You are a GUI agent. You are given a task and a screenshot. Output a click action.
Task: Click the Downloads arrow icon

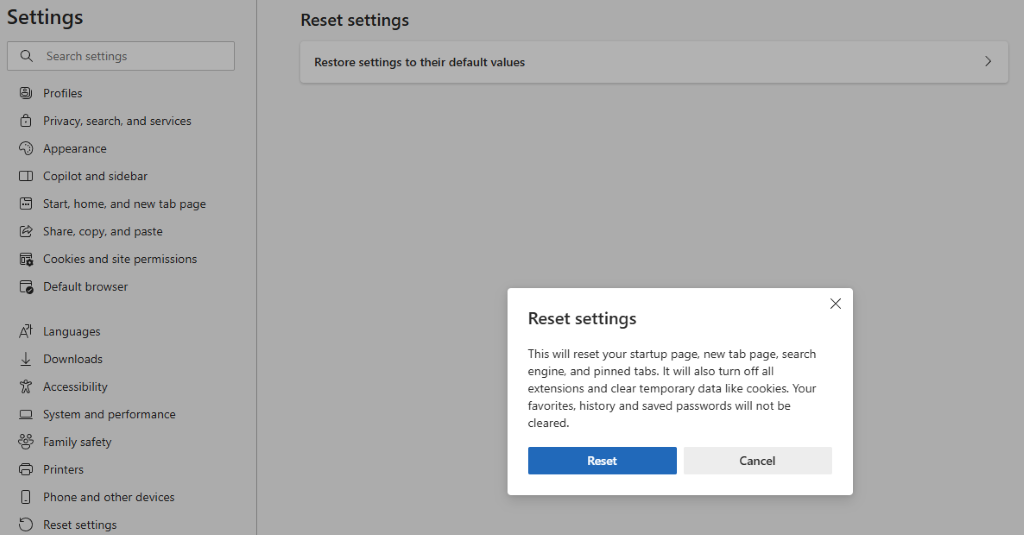[x=25, y=359]
